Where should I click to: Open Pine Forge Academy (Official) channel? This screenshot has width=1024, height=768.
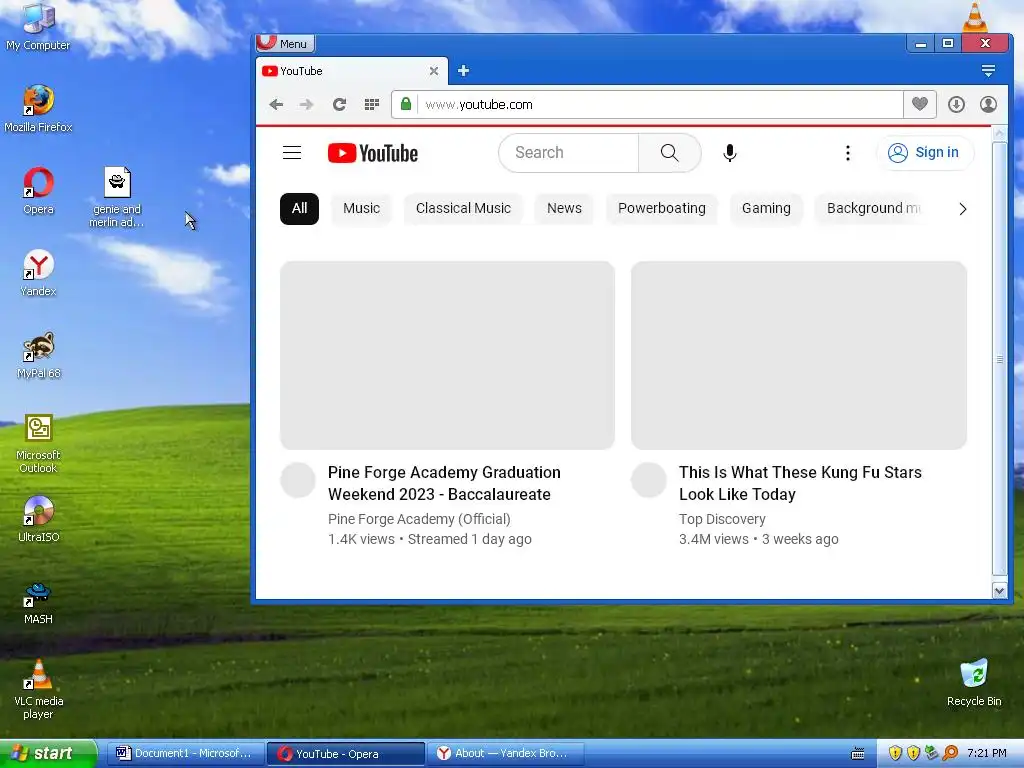coord(419,519)
